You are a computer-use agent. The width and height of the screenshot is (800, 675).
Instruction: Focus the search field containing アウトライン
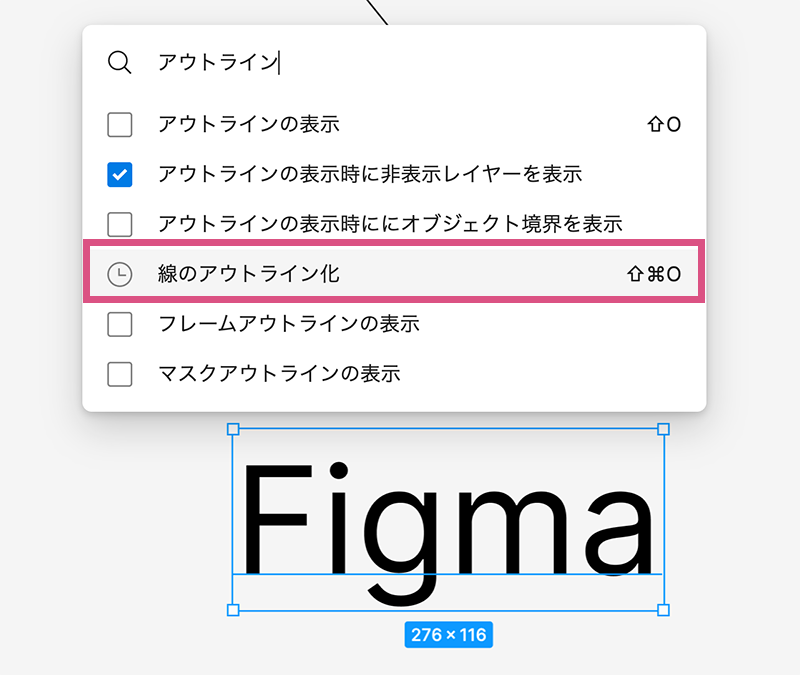tap(400, 62)
